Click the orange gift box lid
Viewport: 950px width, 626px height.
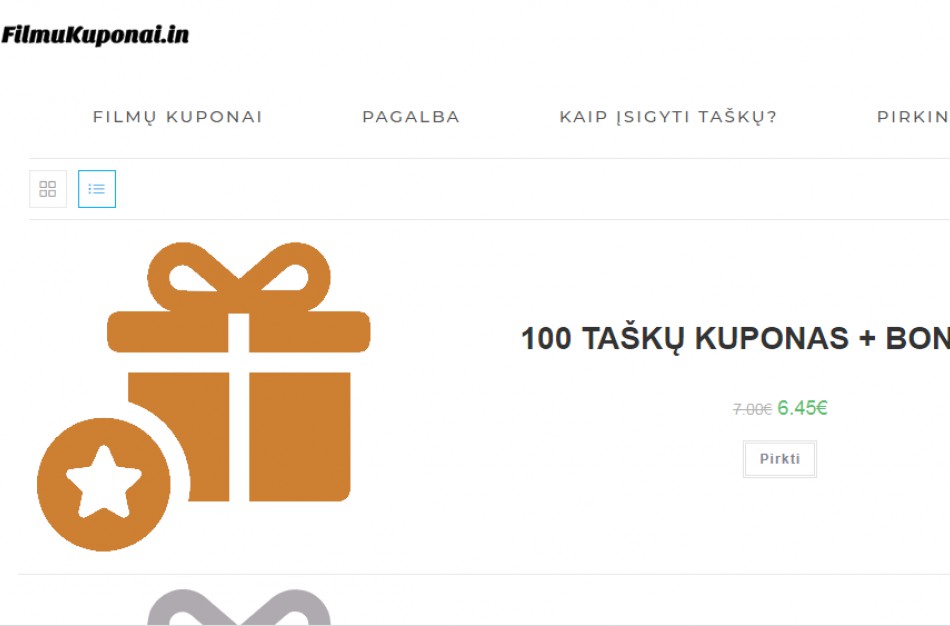pos(239,331)
